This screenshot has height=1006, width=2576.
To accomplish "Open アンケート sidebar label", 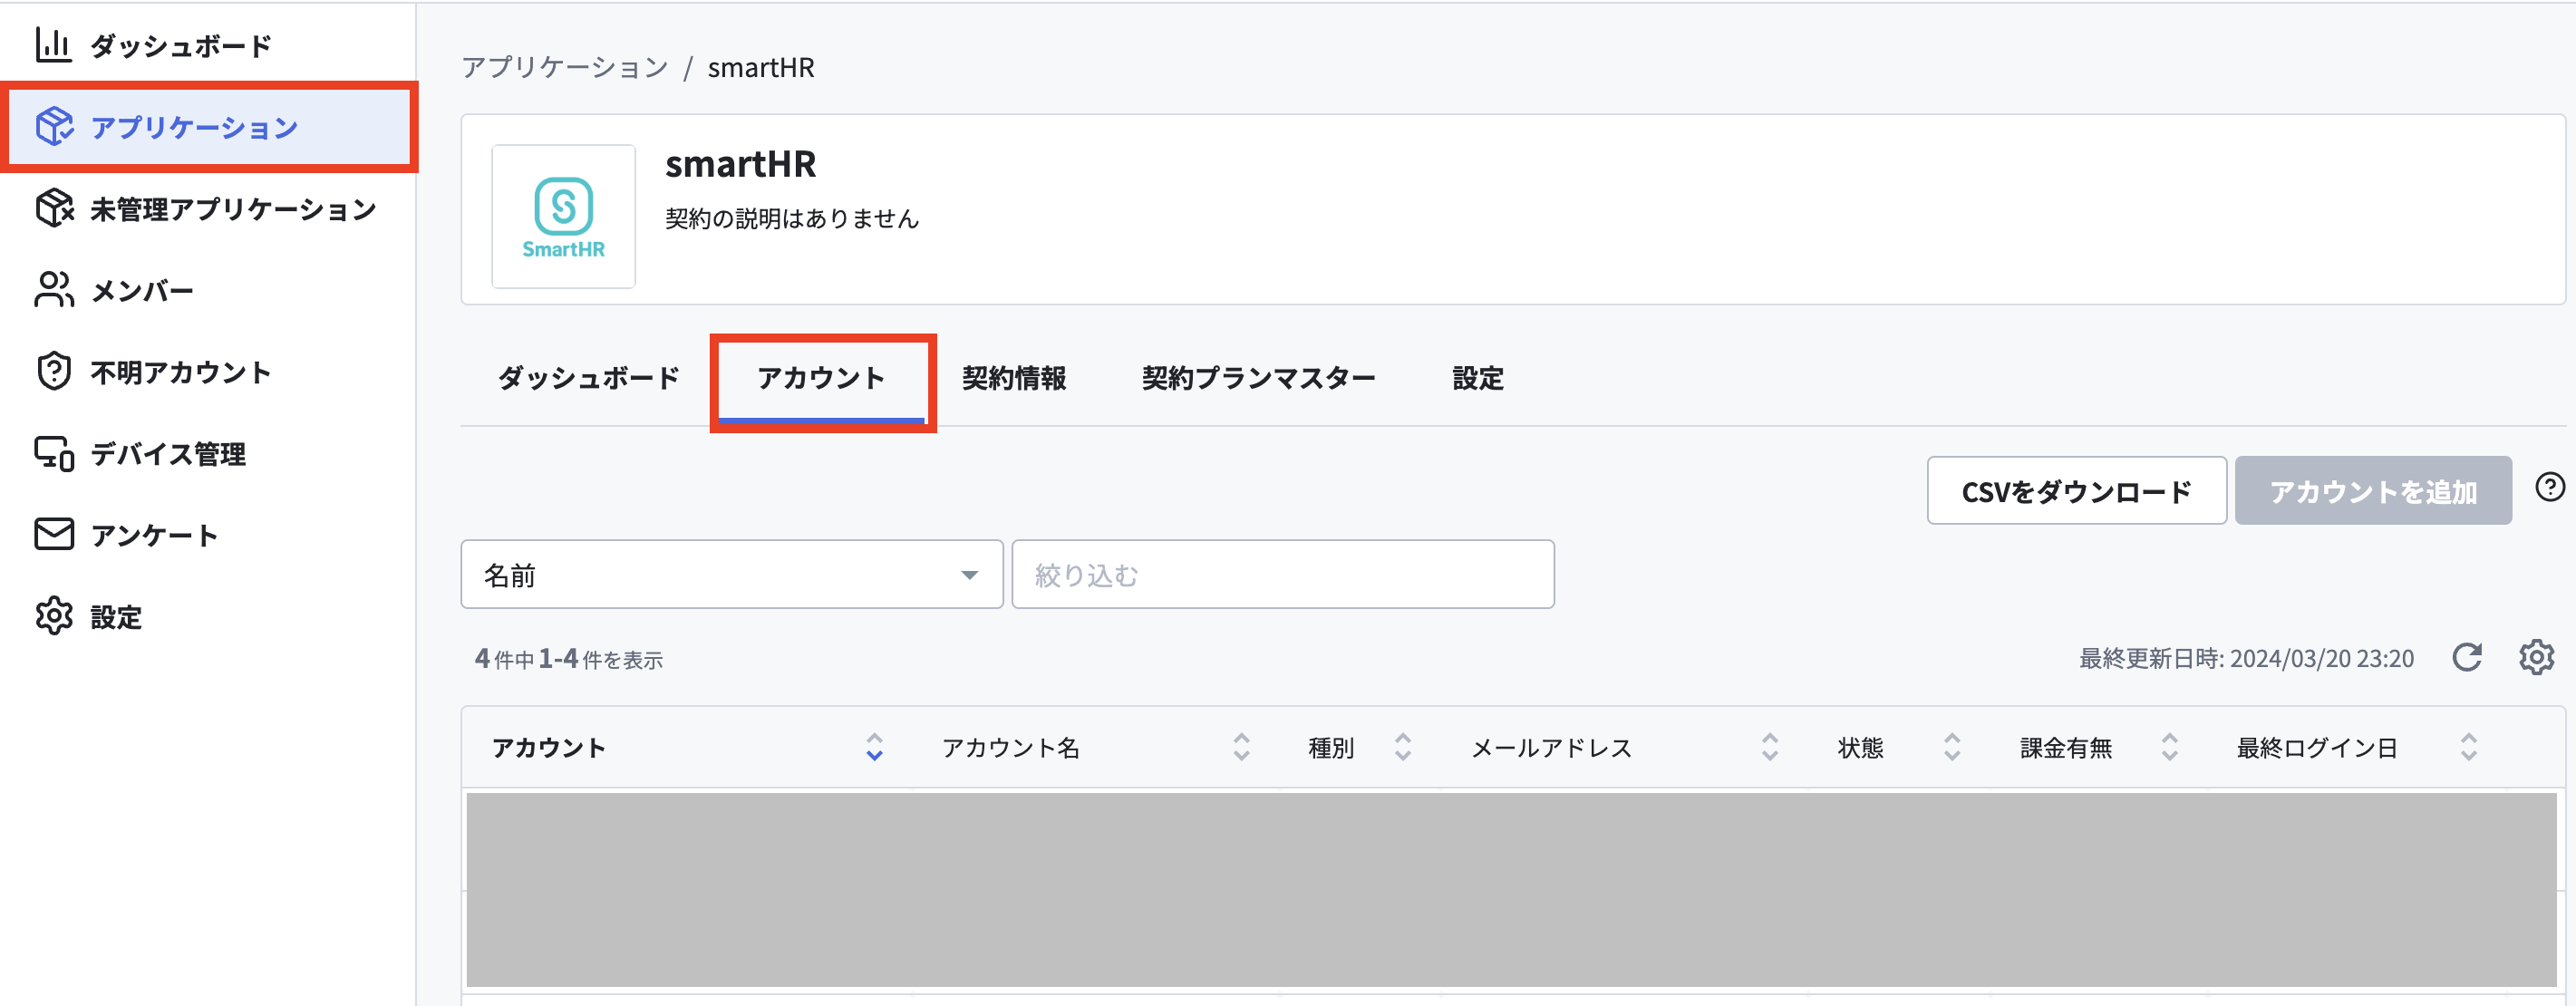I will [x=155, y=536].
